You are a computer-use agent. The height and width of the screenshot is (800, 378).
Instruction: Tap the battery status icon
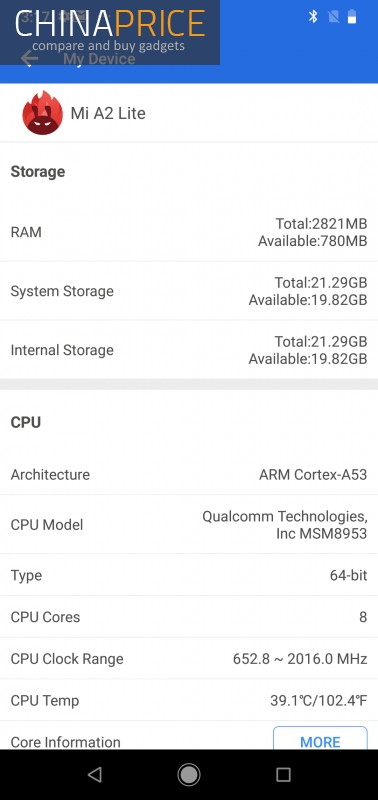click(x=352, y=17)
